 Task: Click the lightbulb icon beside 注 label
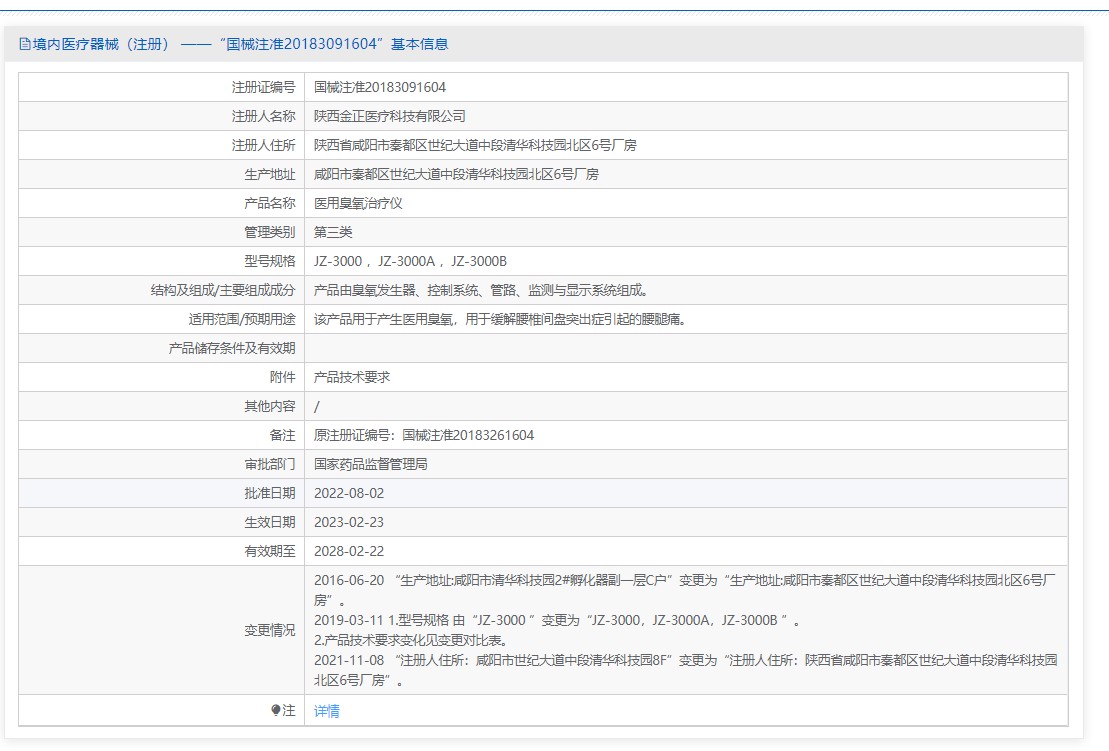coord(276,710)
